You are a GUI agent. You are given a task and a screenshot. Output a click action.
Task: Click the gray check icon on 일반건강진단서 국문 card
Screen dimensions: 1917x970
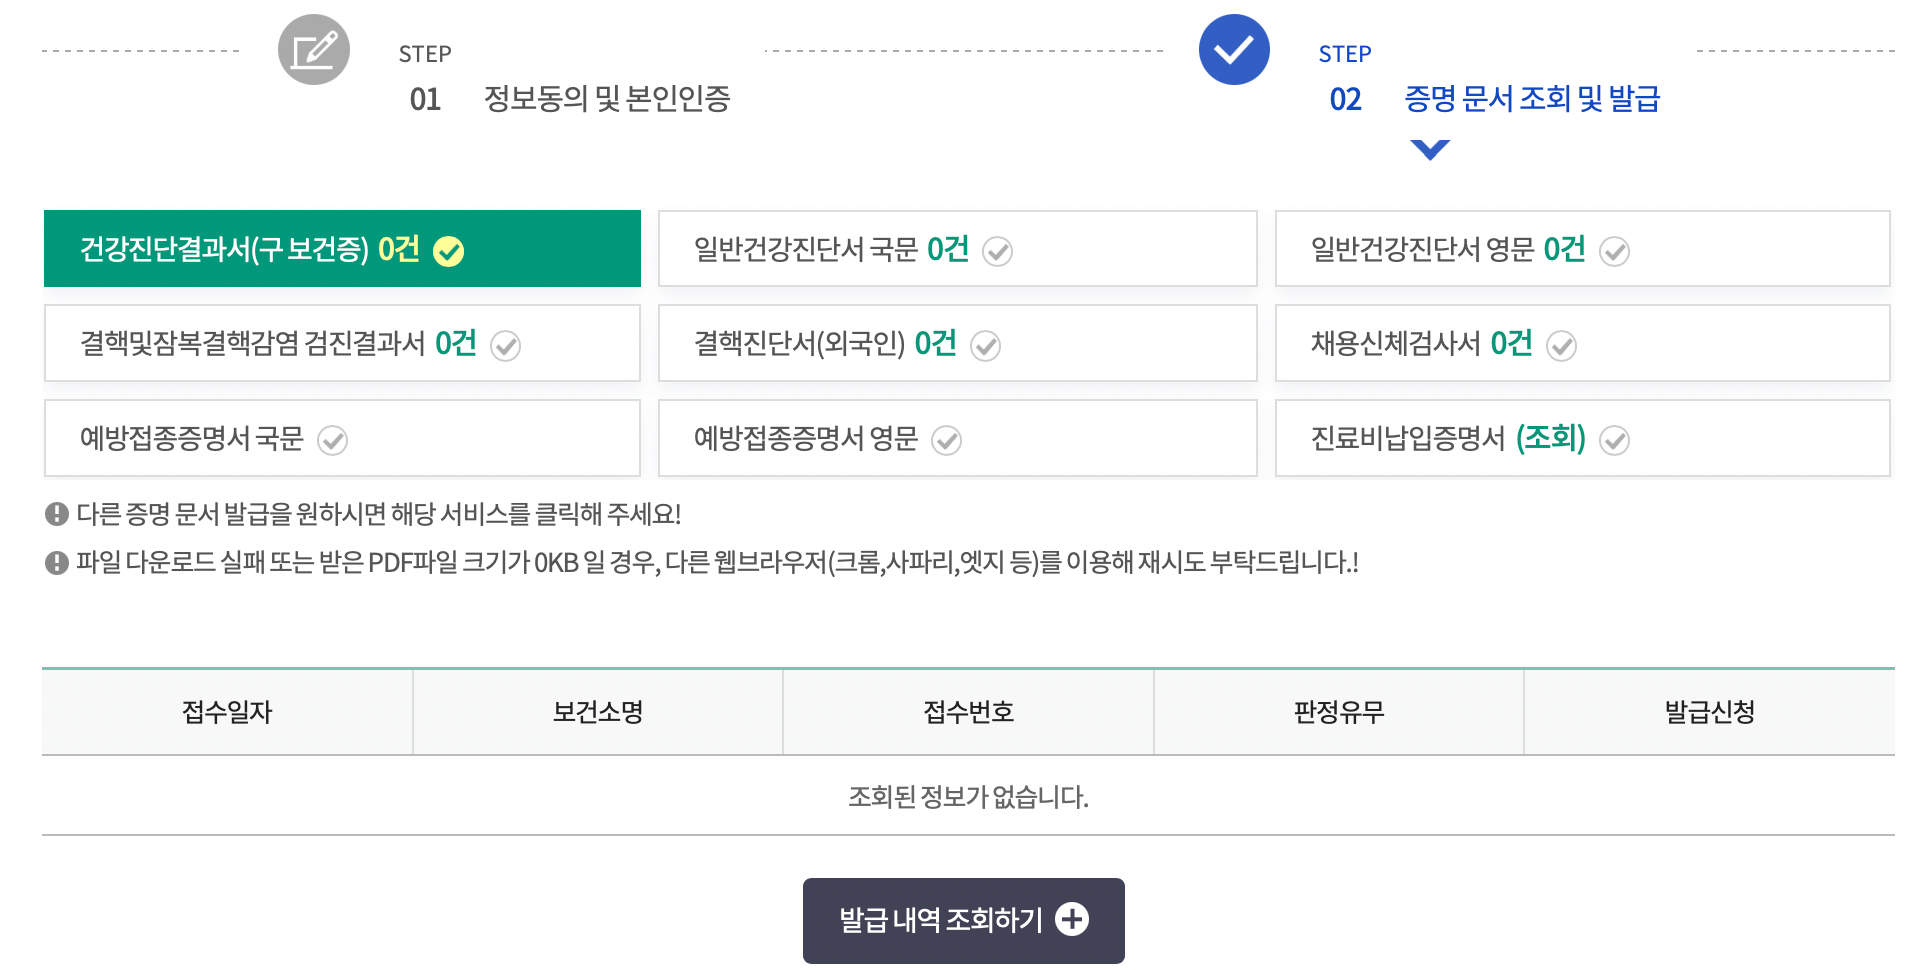[997, 251]
